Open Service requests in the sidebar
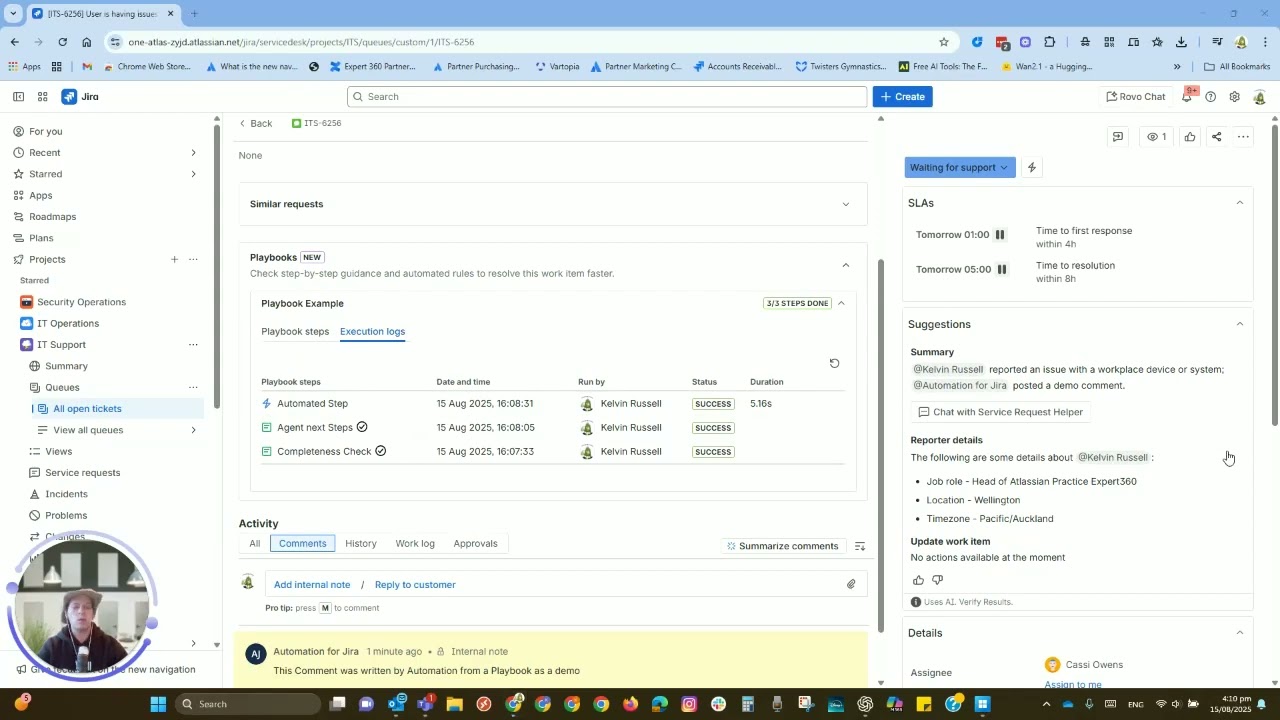 82,473
